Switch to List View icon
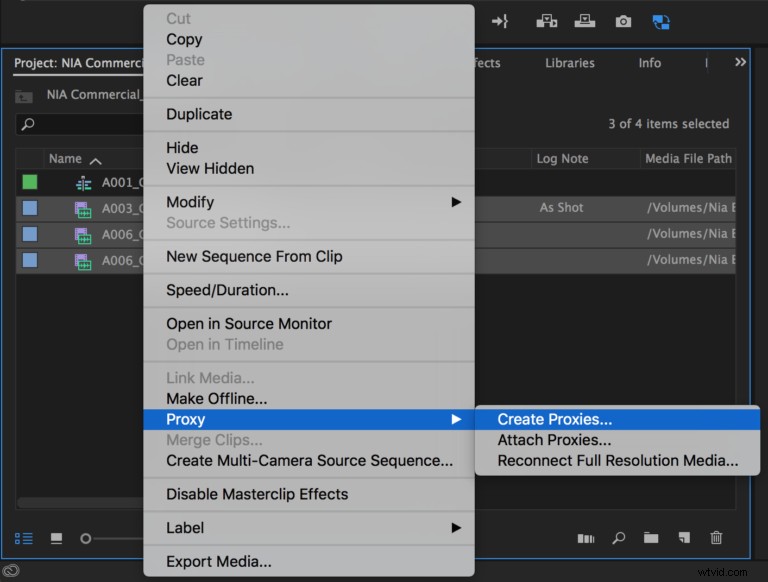 [x=24, y=538]
